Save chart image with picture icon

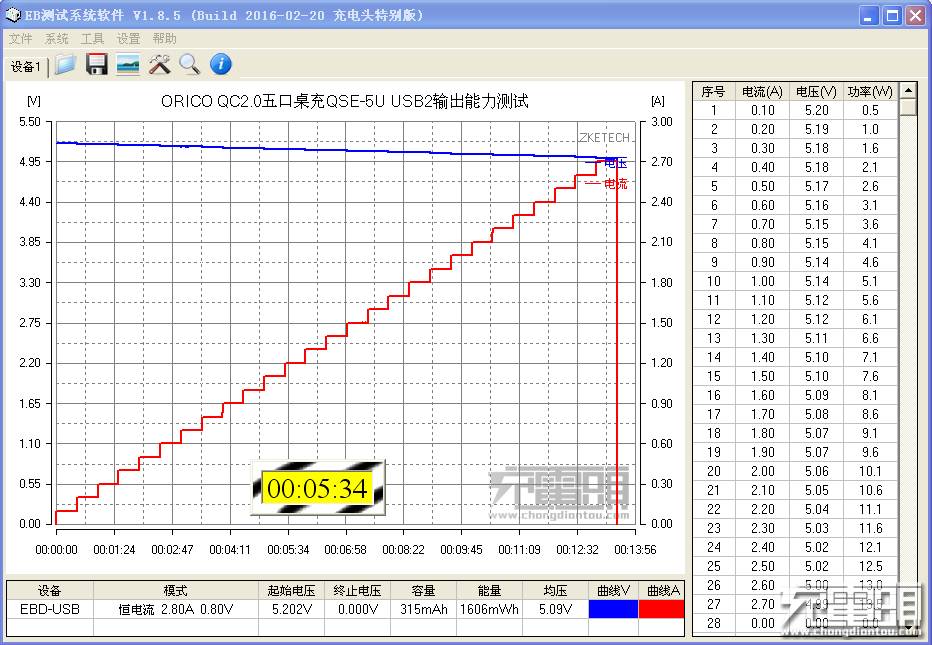128,64
